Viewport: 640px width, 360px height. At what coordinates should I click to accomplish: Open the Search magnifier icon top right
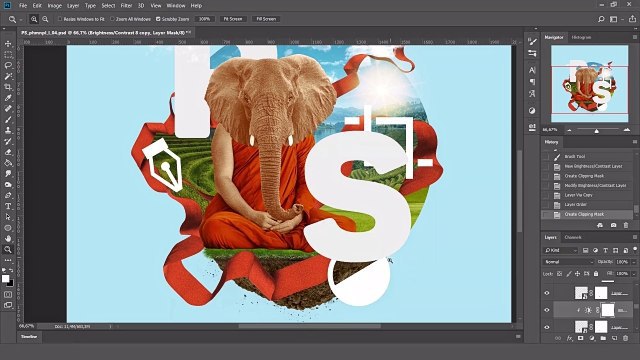click(601, 19)
